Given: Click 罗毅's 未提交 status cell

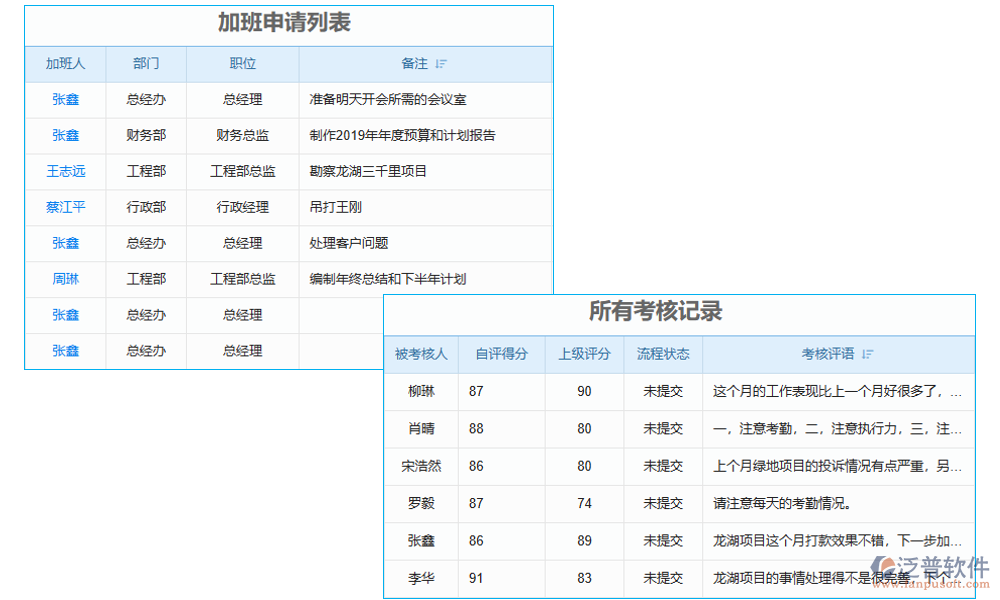Looking at the screenshot, I should coord(663,504).
